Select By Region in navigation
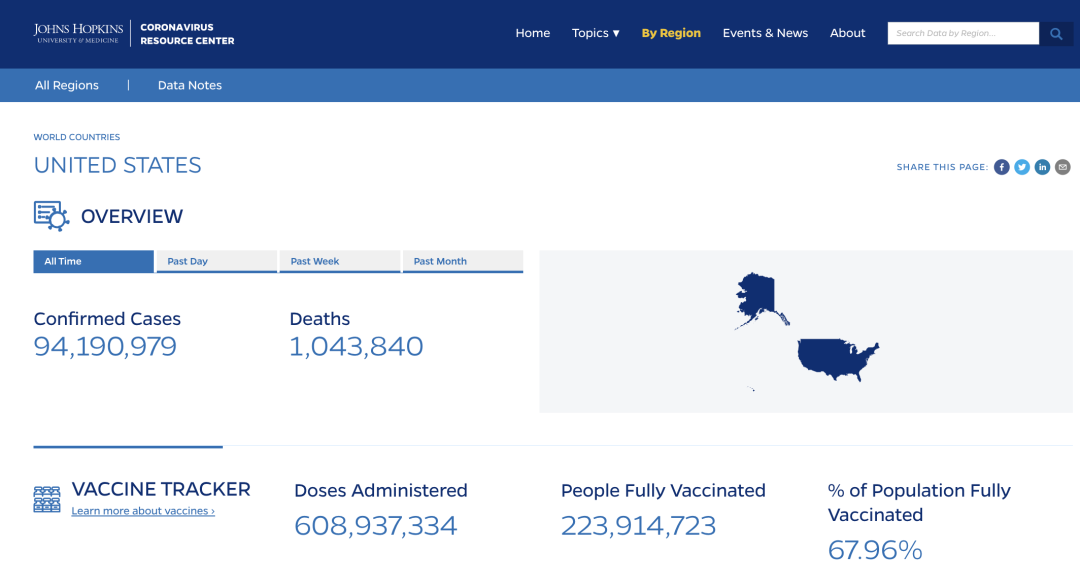This screenshot has height=585, width=1080. click(671, 33)
